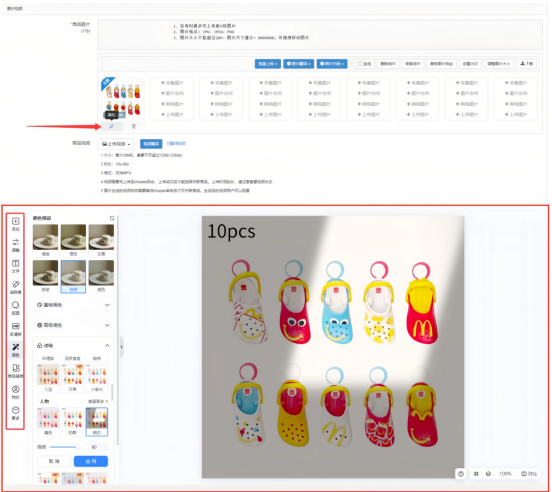Click the filter intensity (强度) slider

point(65,447)
